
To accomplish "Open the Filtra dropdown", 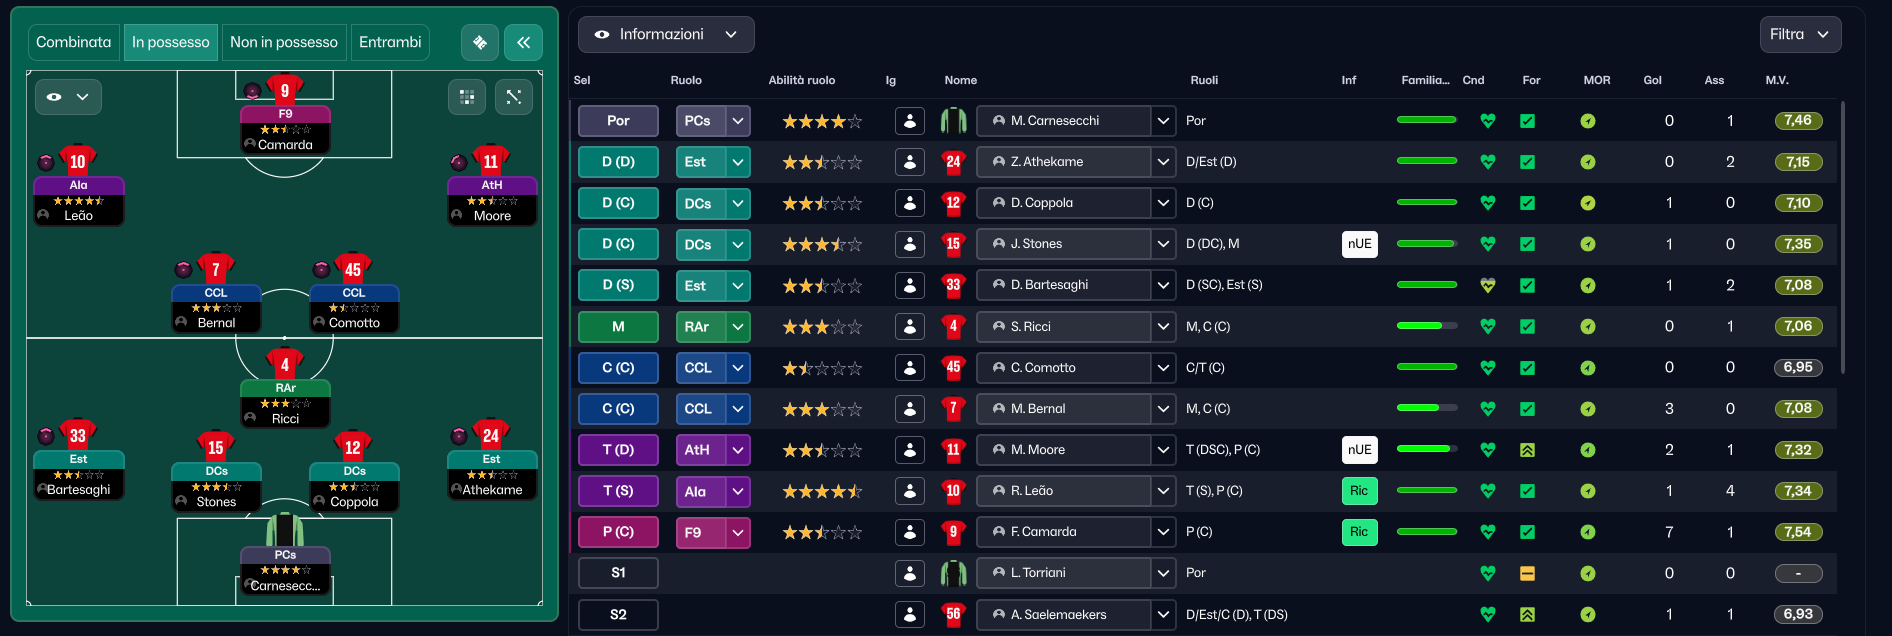I will [1800, 34].
